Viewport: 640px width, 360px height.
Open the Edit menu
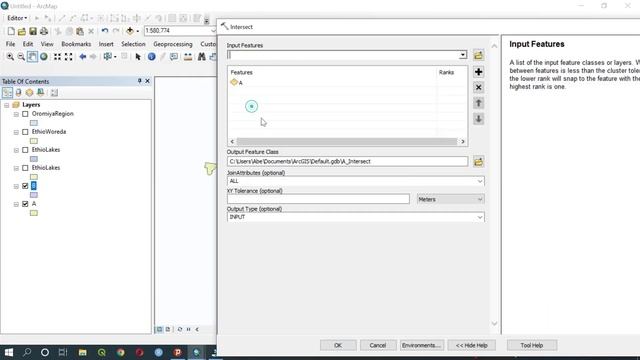28,44
